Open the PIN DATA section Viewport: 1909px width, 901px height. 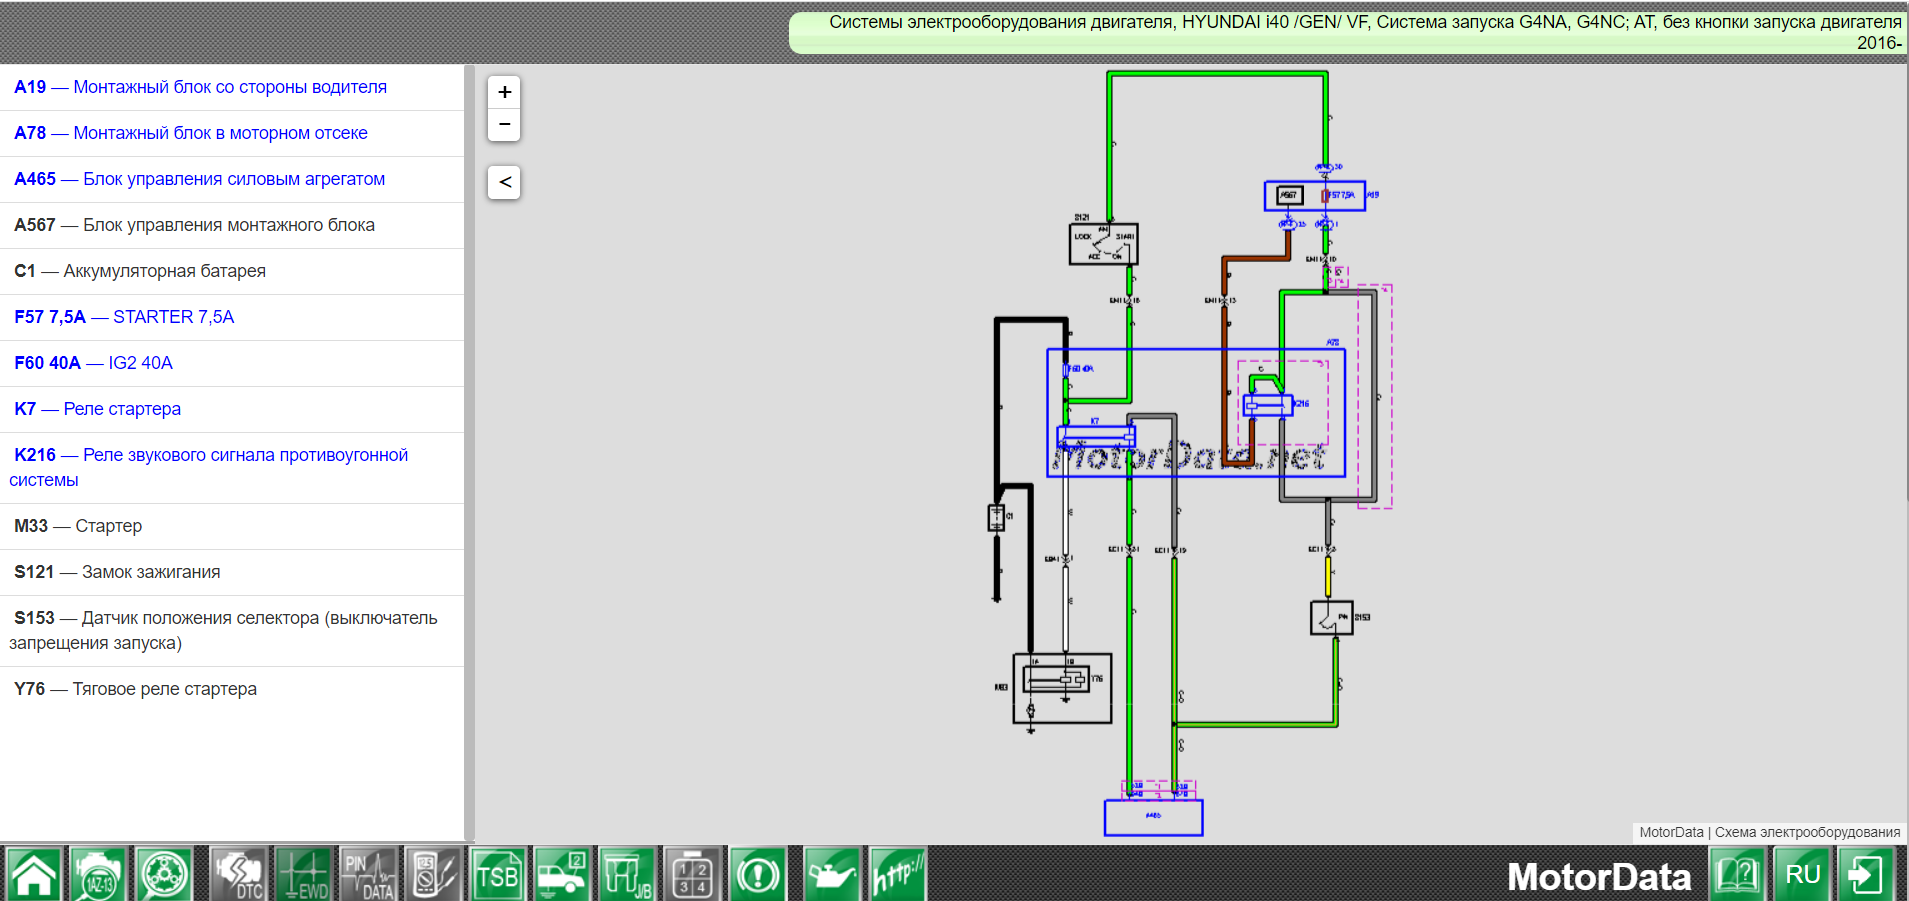pyautogui.click(x=369, y=874)
